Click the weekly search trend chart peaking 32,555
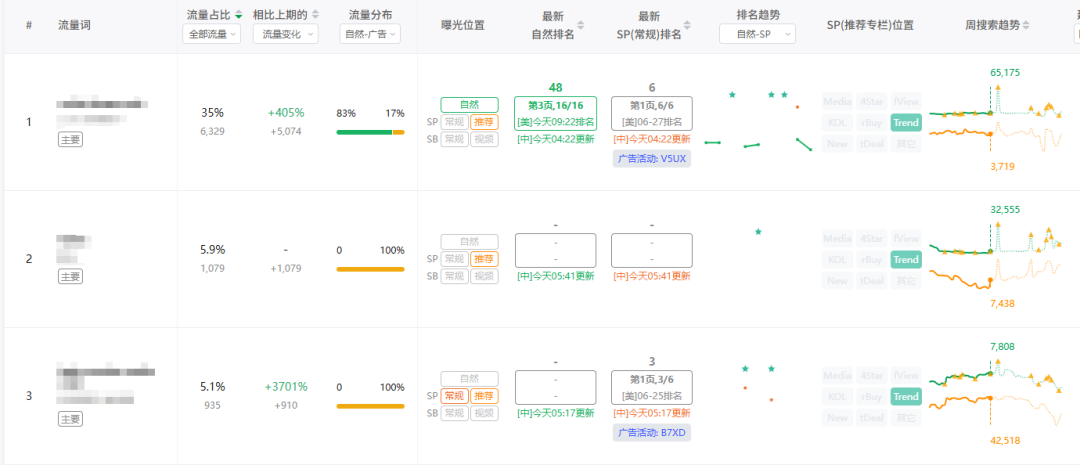 pyautogui.click(x=995, y=257)
